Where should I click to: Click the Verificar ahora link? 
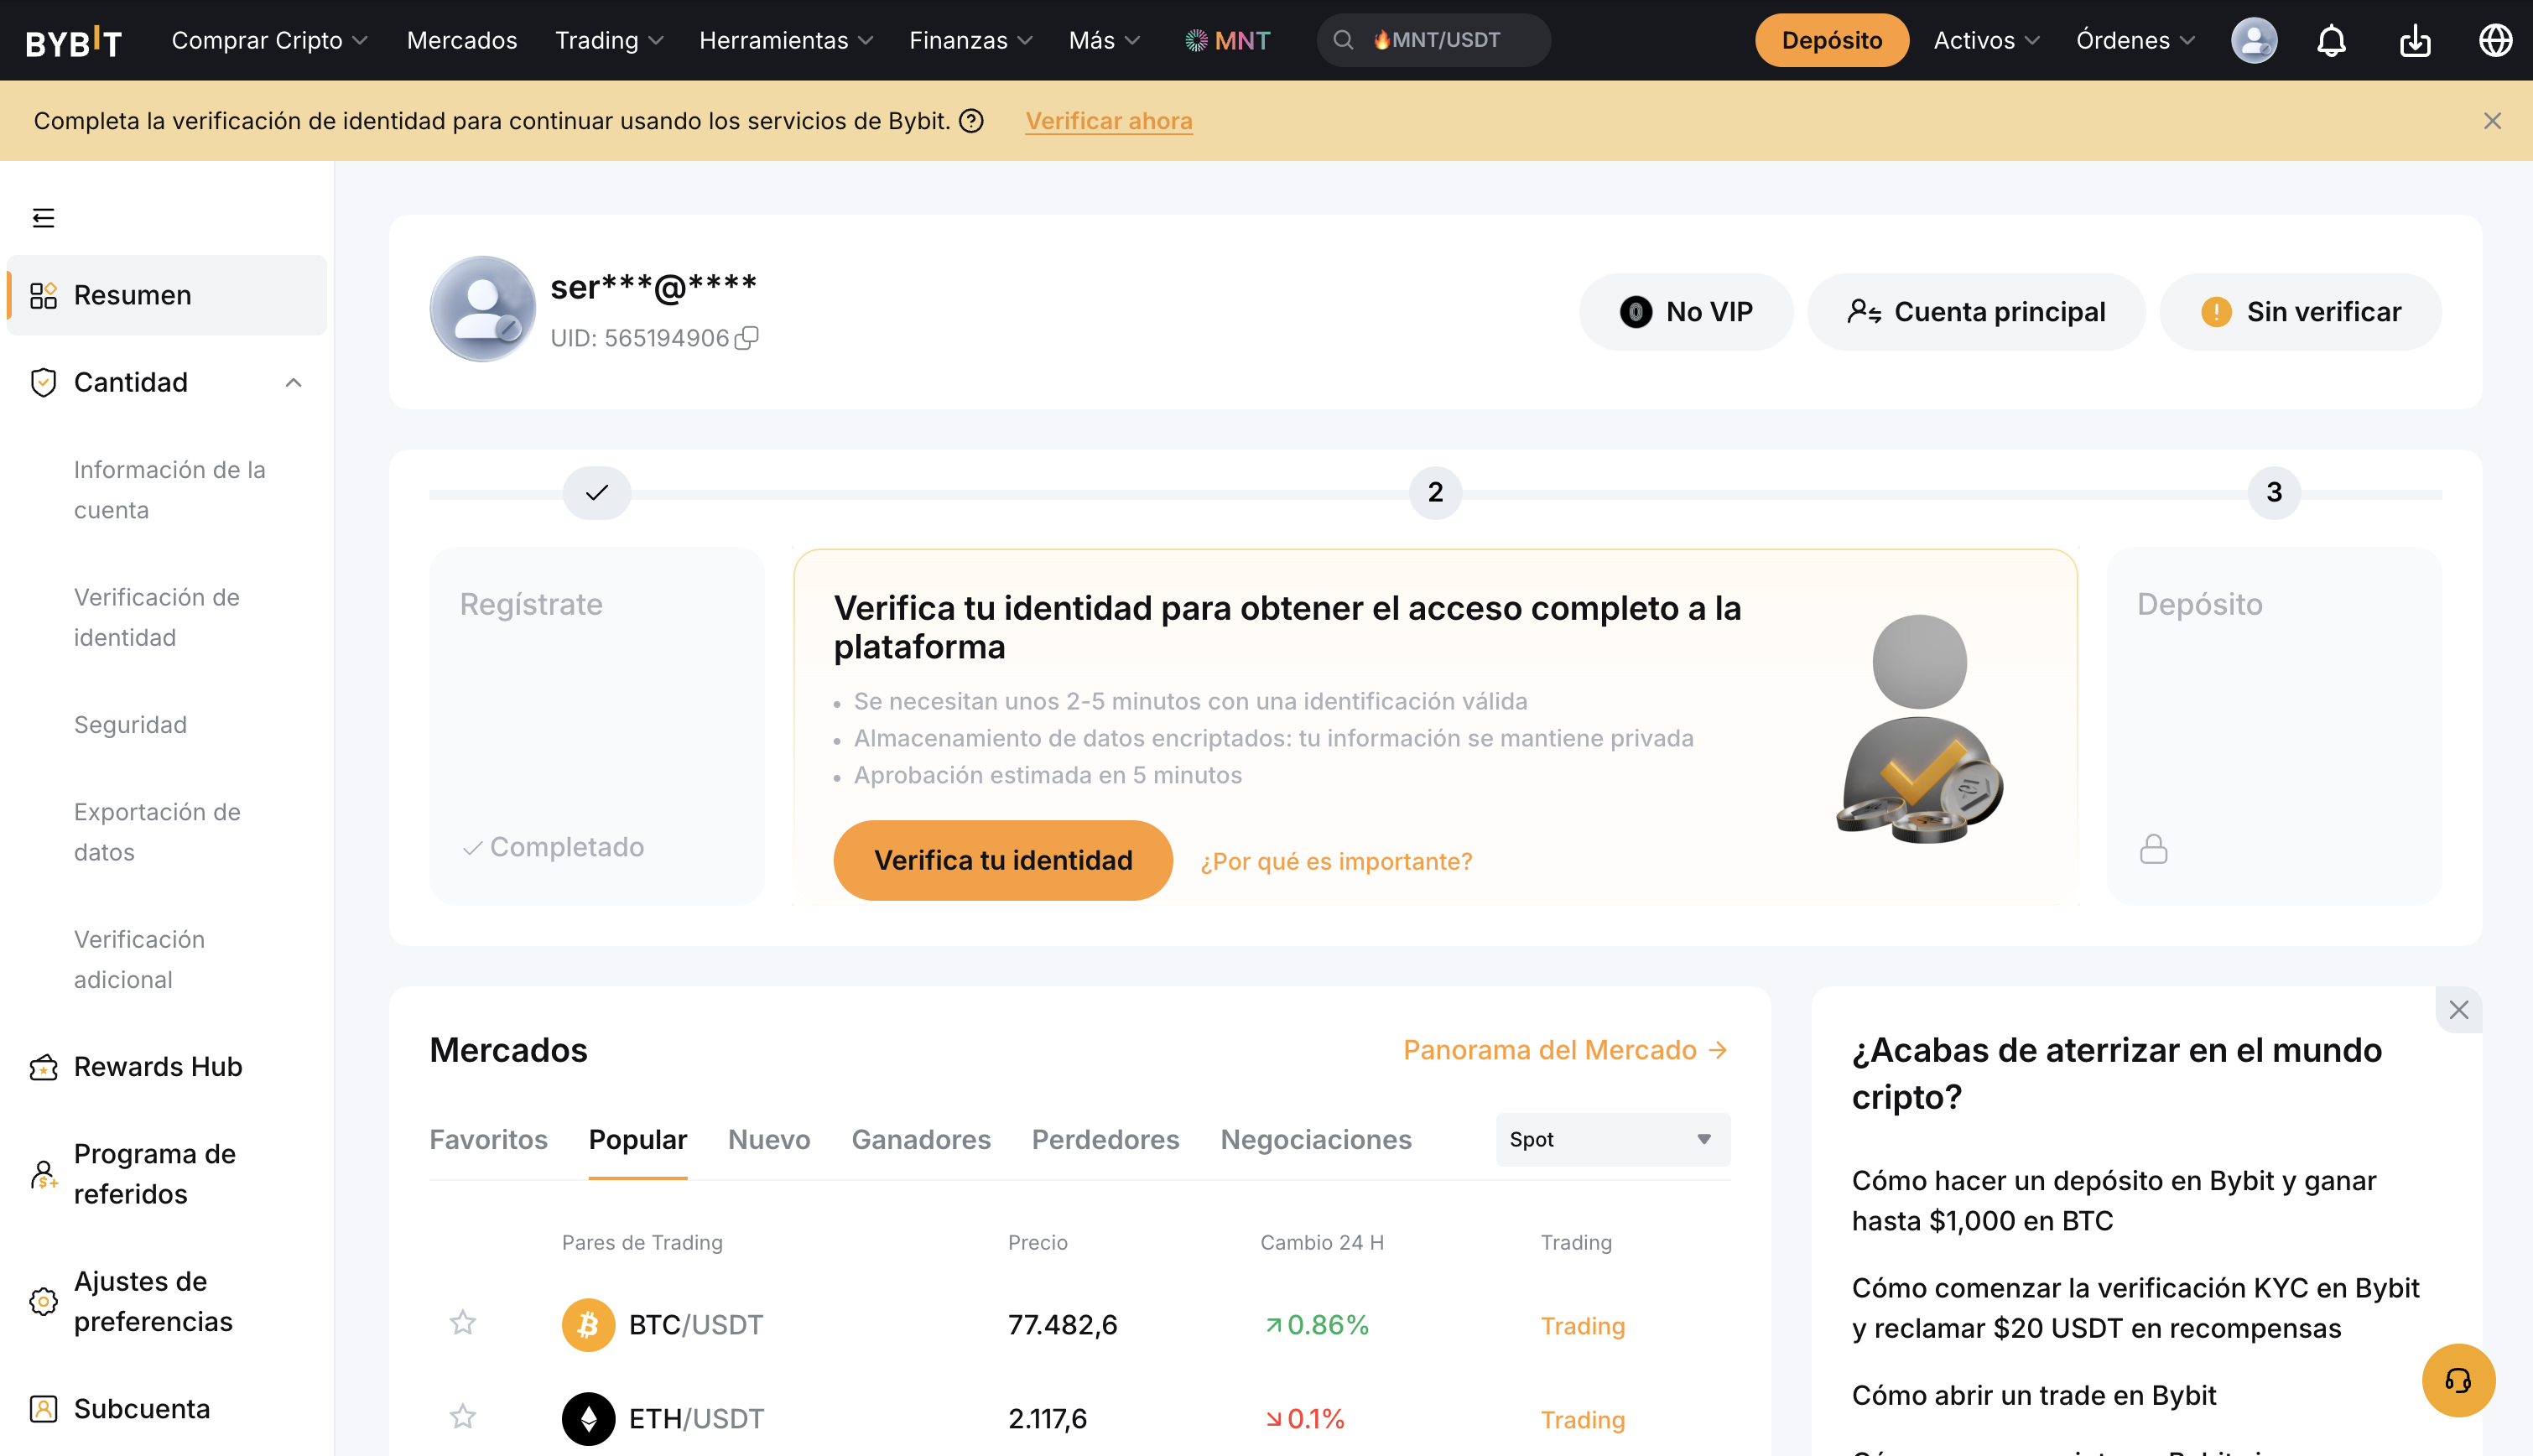click(1109, 121)
